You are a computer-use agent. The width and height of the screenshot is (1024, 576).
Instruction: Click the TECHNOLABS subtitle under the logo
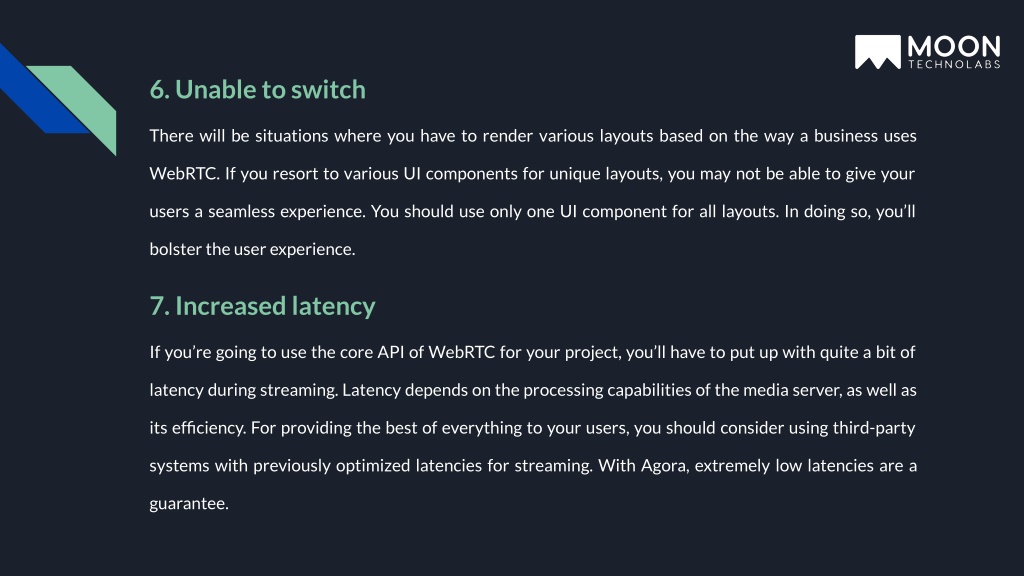click(x=954, y=64)
